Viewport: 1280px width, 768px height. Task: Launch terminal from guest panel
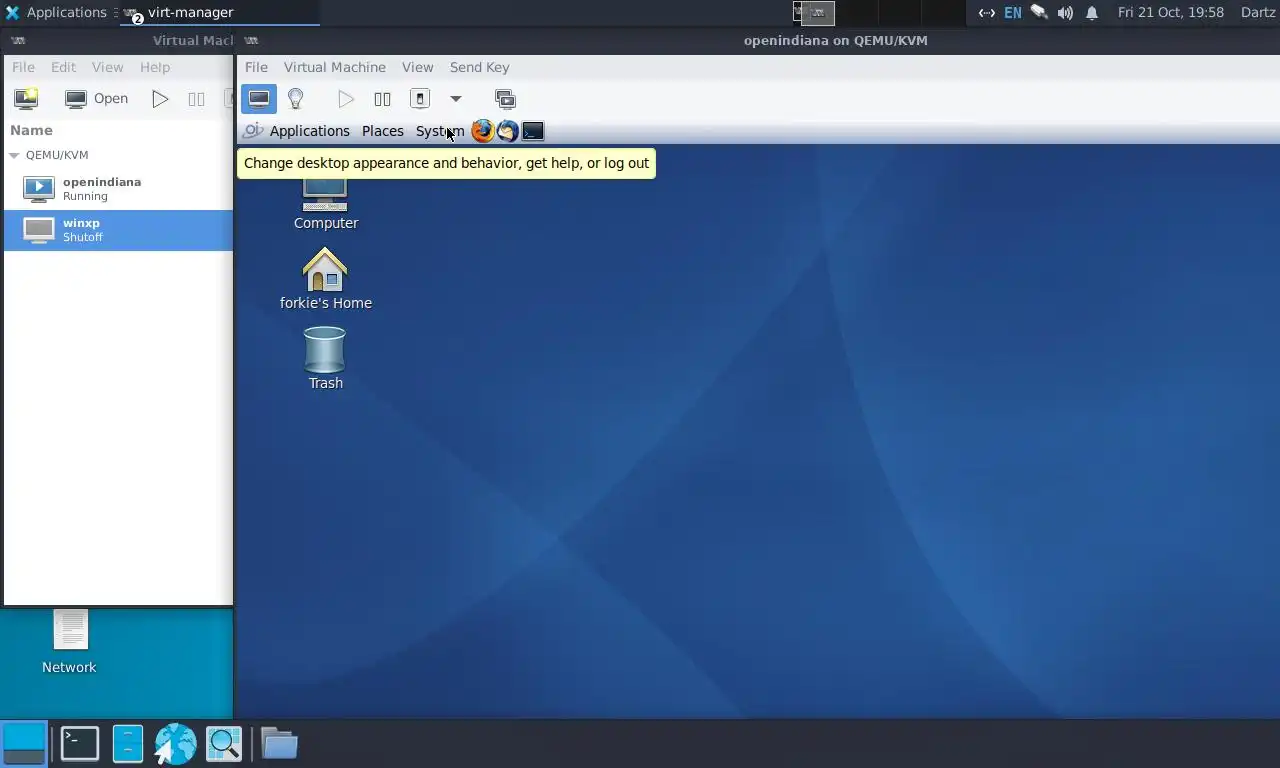[x=533, y=131]
